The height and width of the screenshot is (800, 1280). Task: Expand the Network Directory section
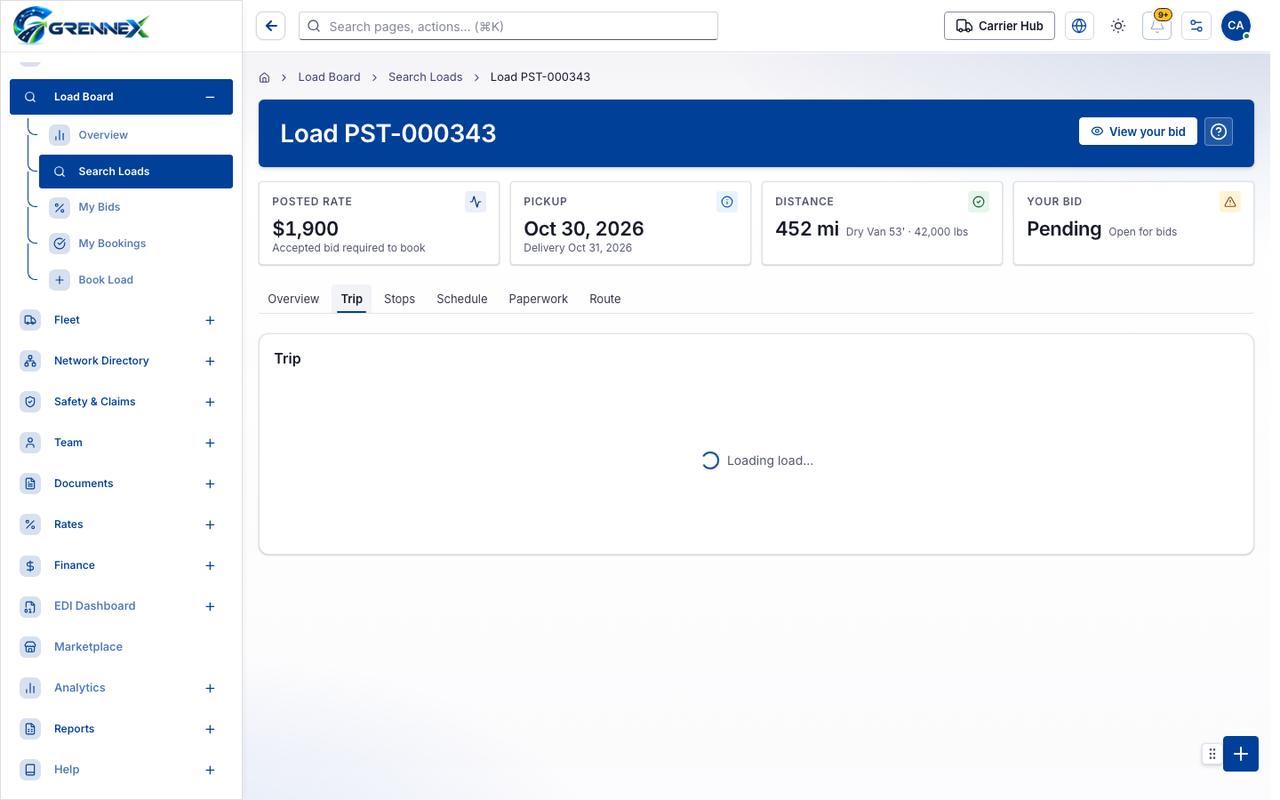point(210,361)
